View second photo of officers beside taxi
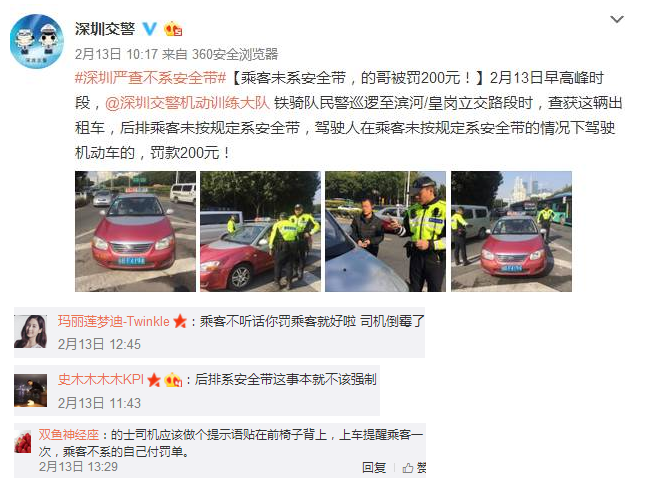 pyautogui.click(x=260, y=231)
